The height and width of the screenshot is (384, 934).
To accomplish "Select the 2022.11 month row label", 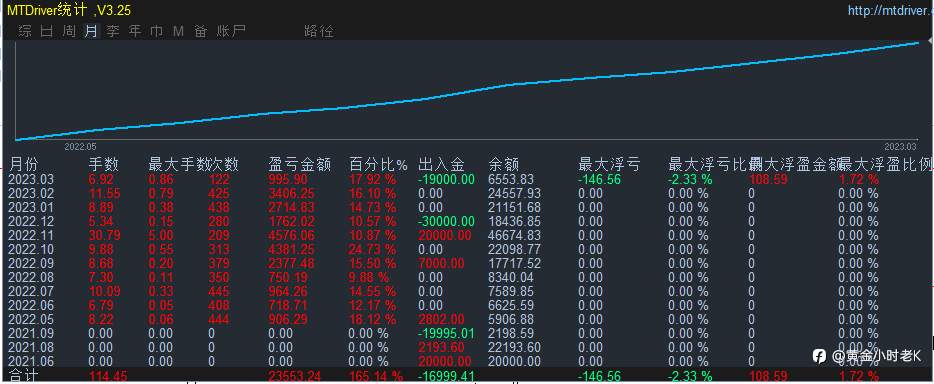I will click(x=31, y=235).
